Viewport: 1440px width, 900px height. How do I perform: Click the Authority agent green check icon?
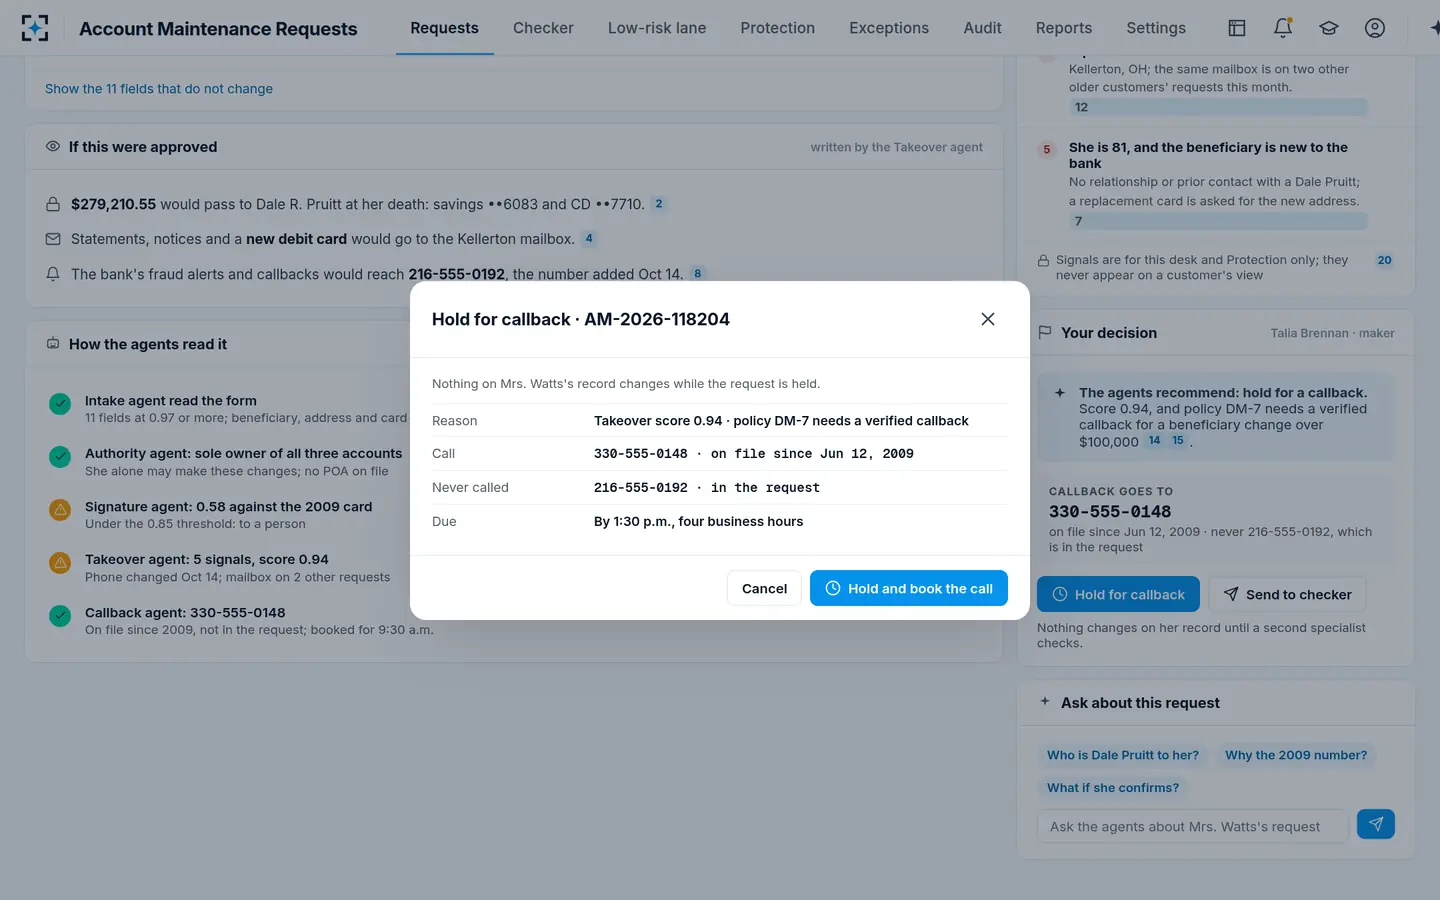tap(60, 457)
